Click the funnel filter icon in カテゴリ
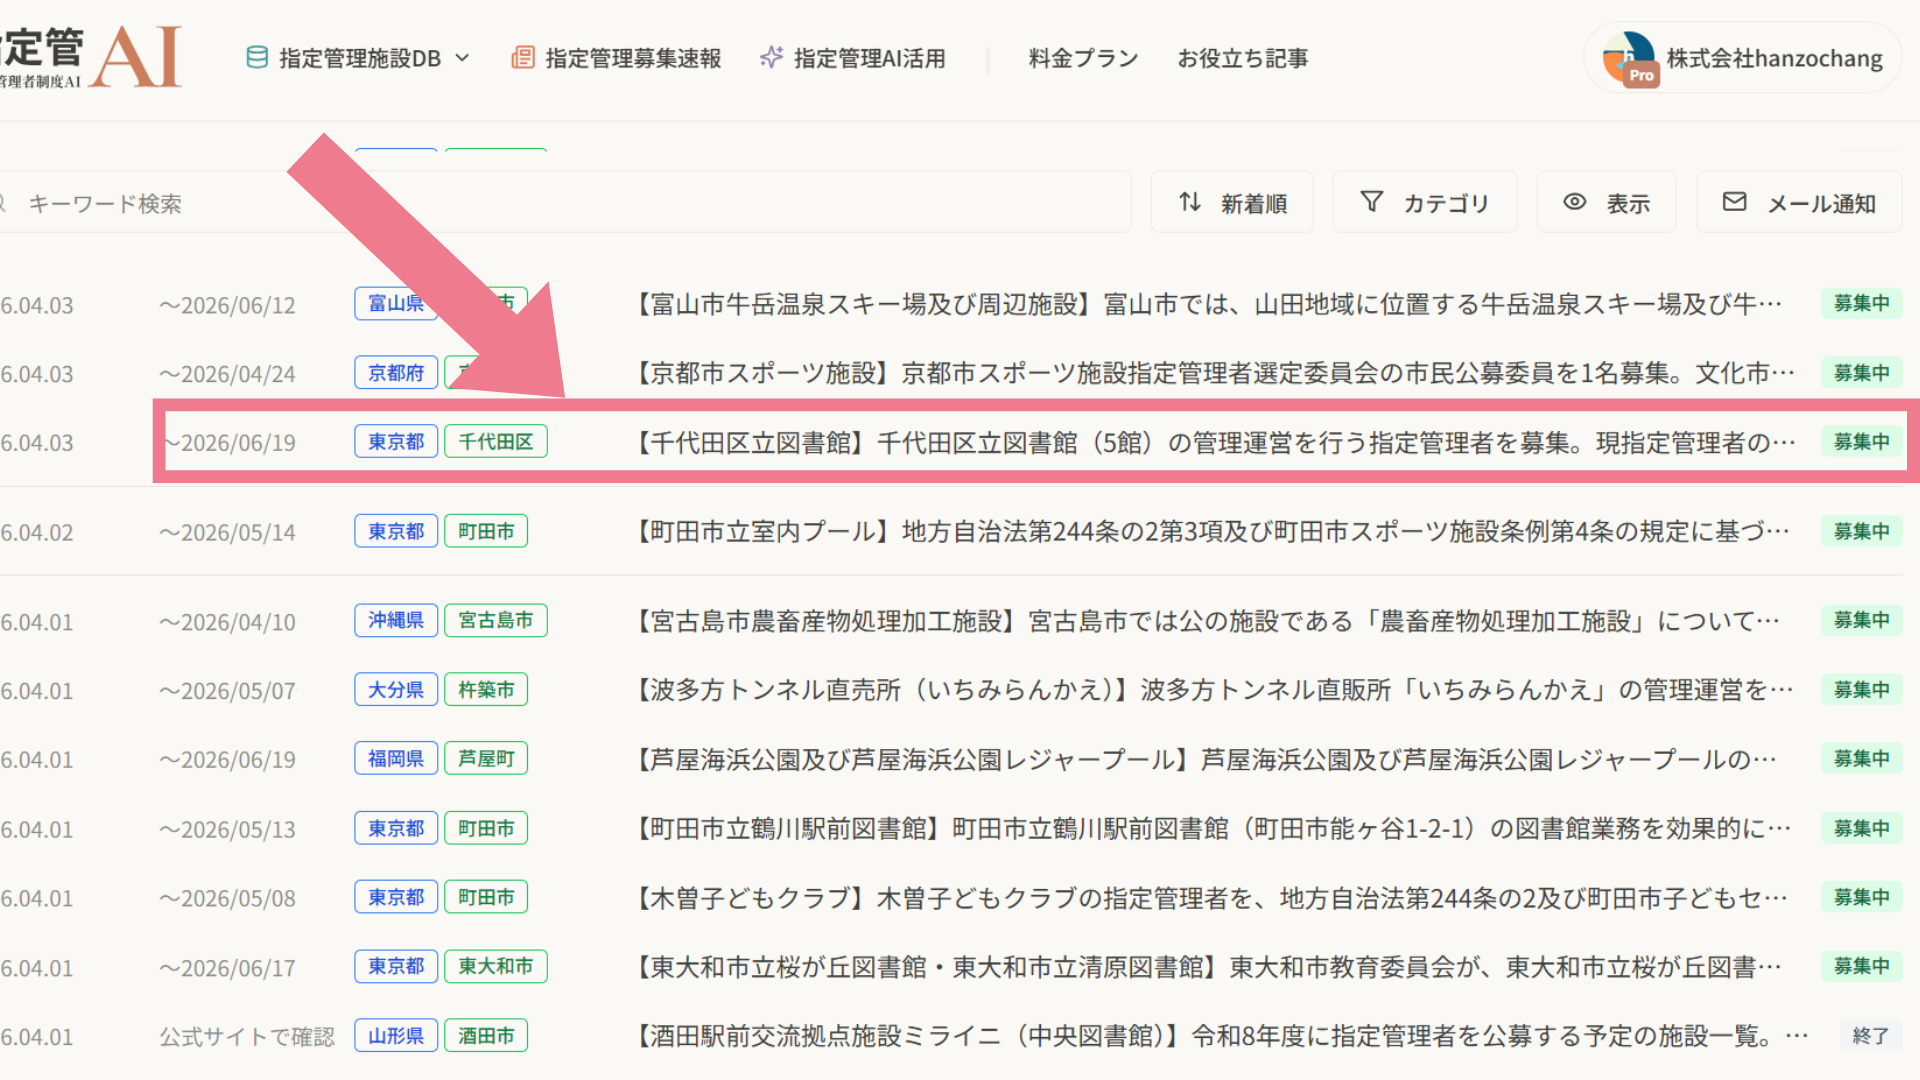This screenshot has width=1920, height=1080. 1372,202
